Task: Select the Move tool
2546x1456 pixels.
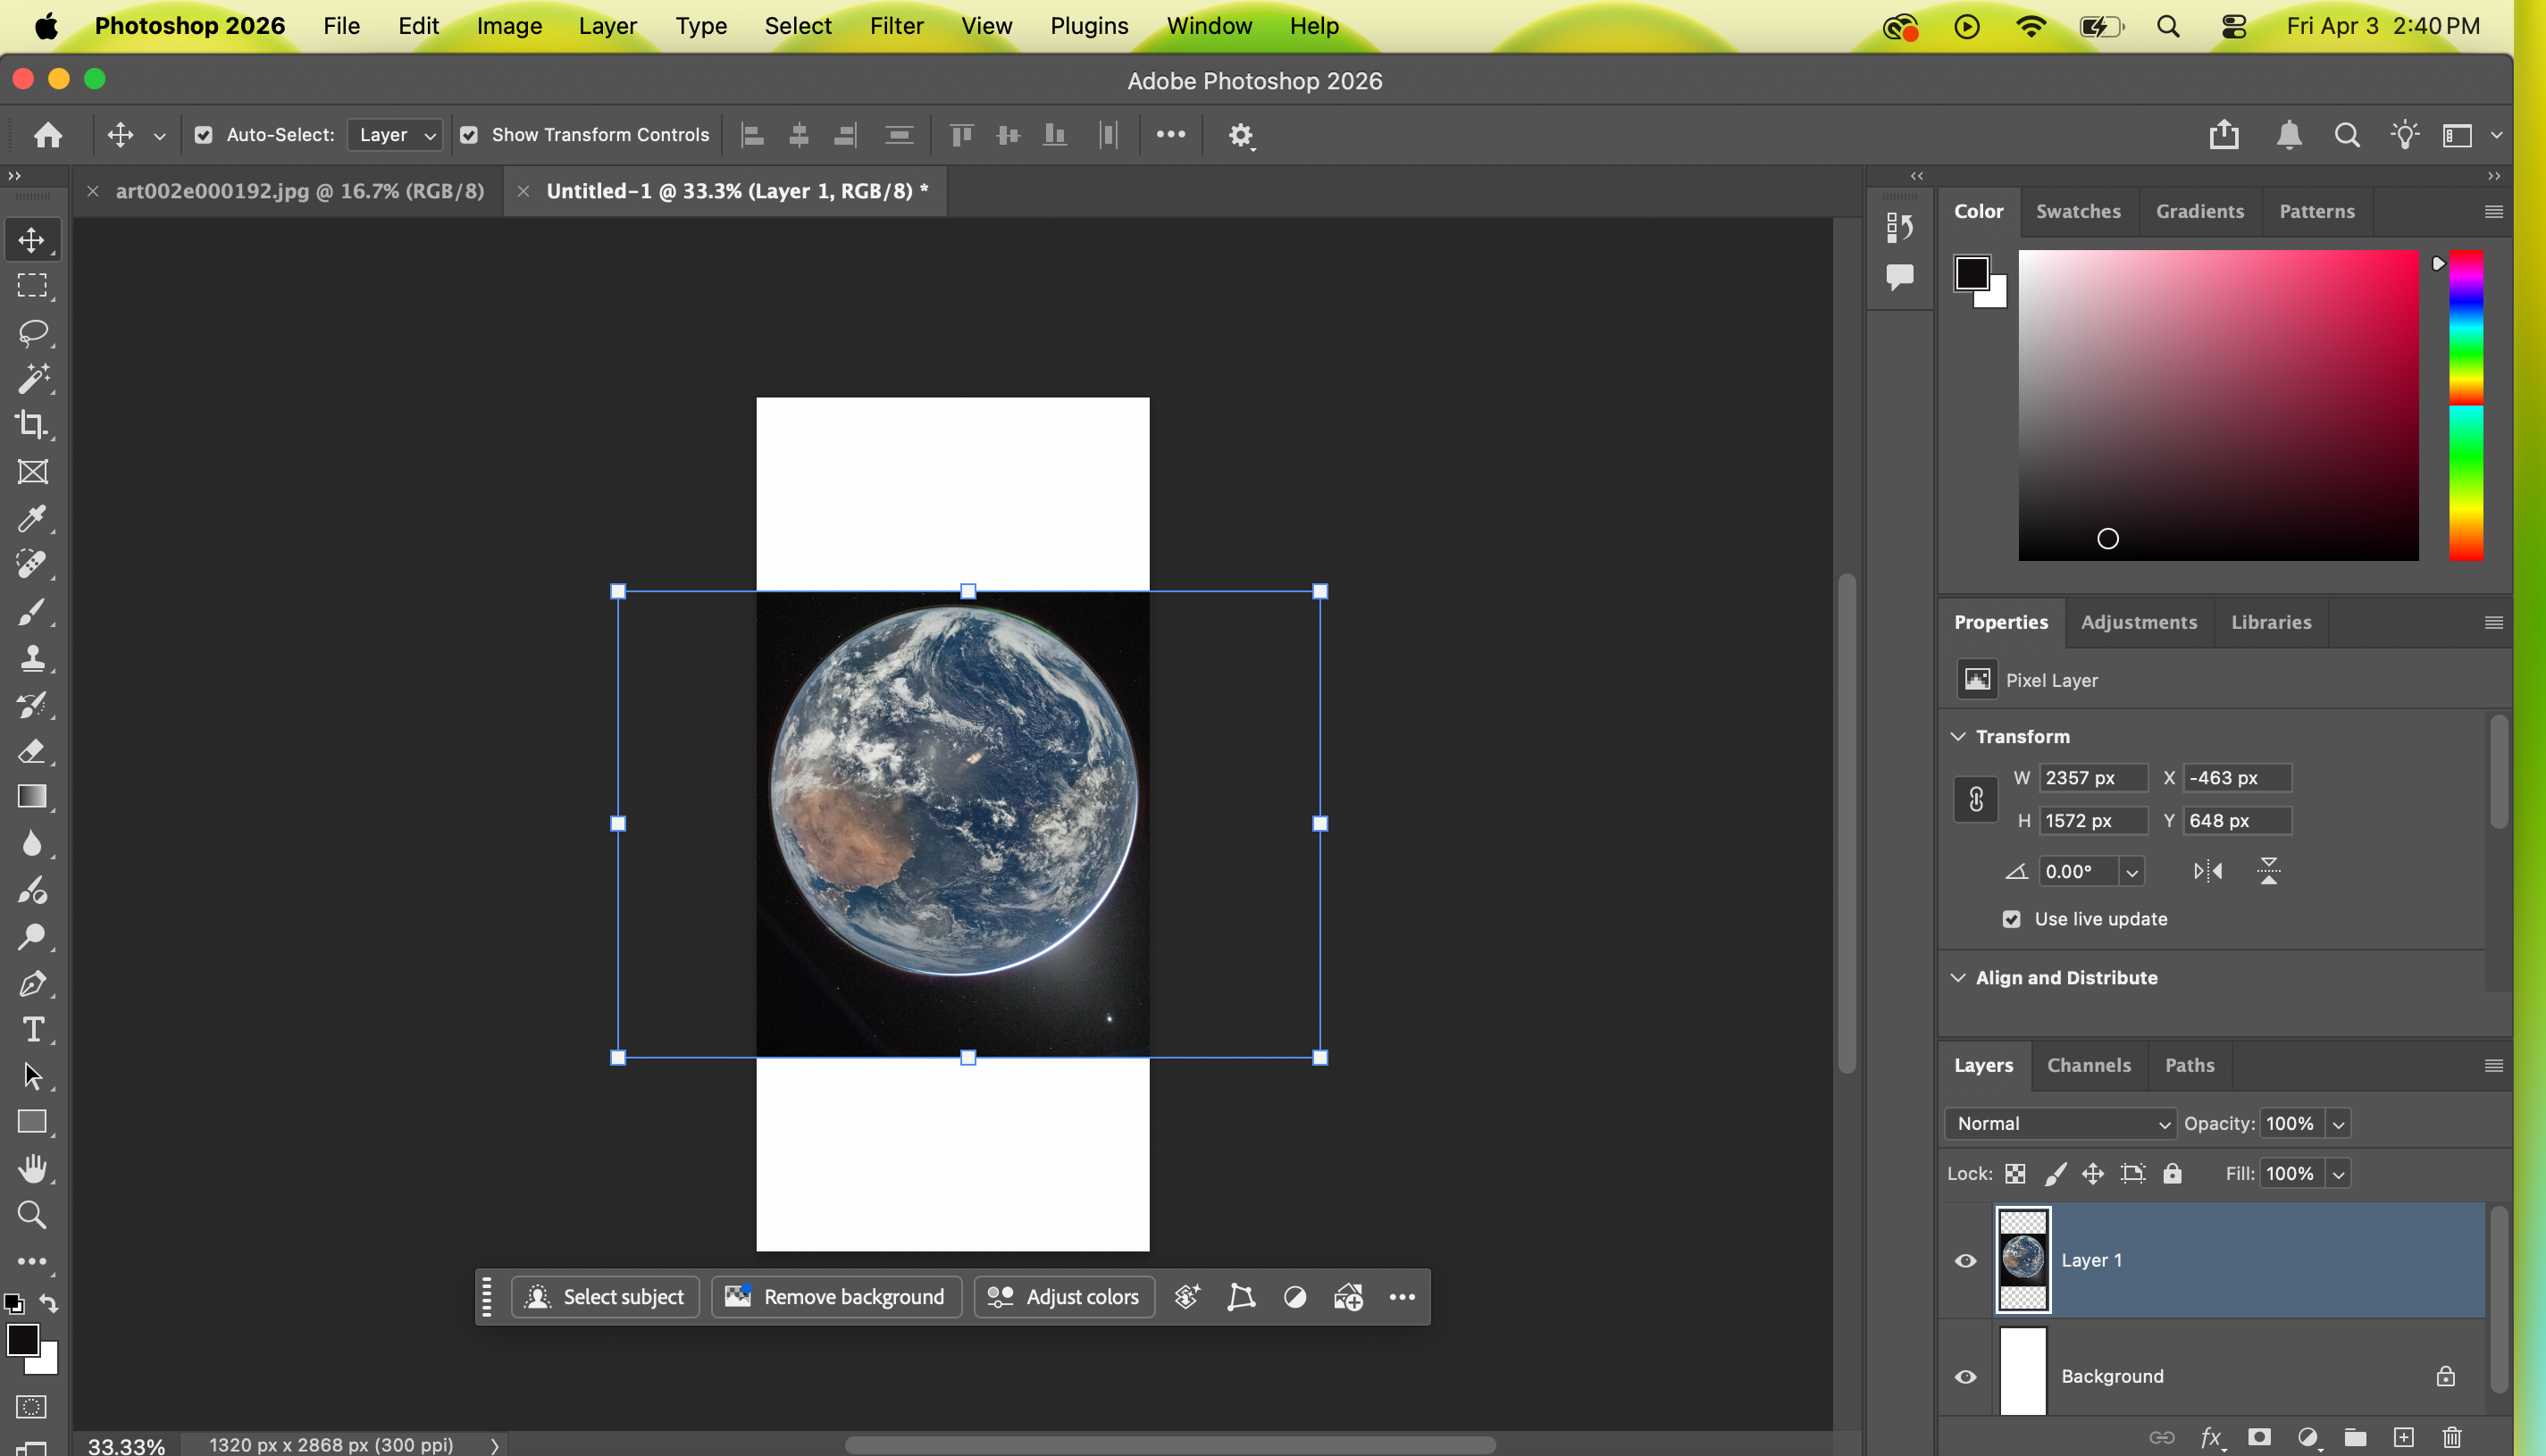Action: click(33, 239)
